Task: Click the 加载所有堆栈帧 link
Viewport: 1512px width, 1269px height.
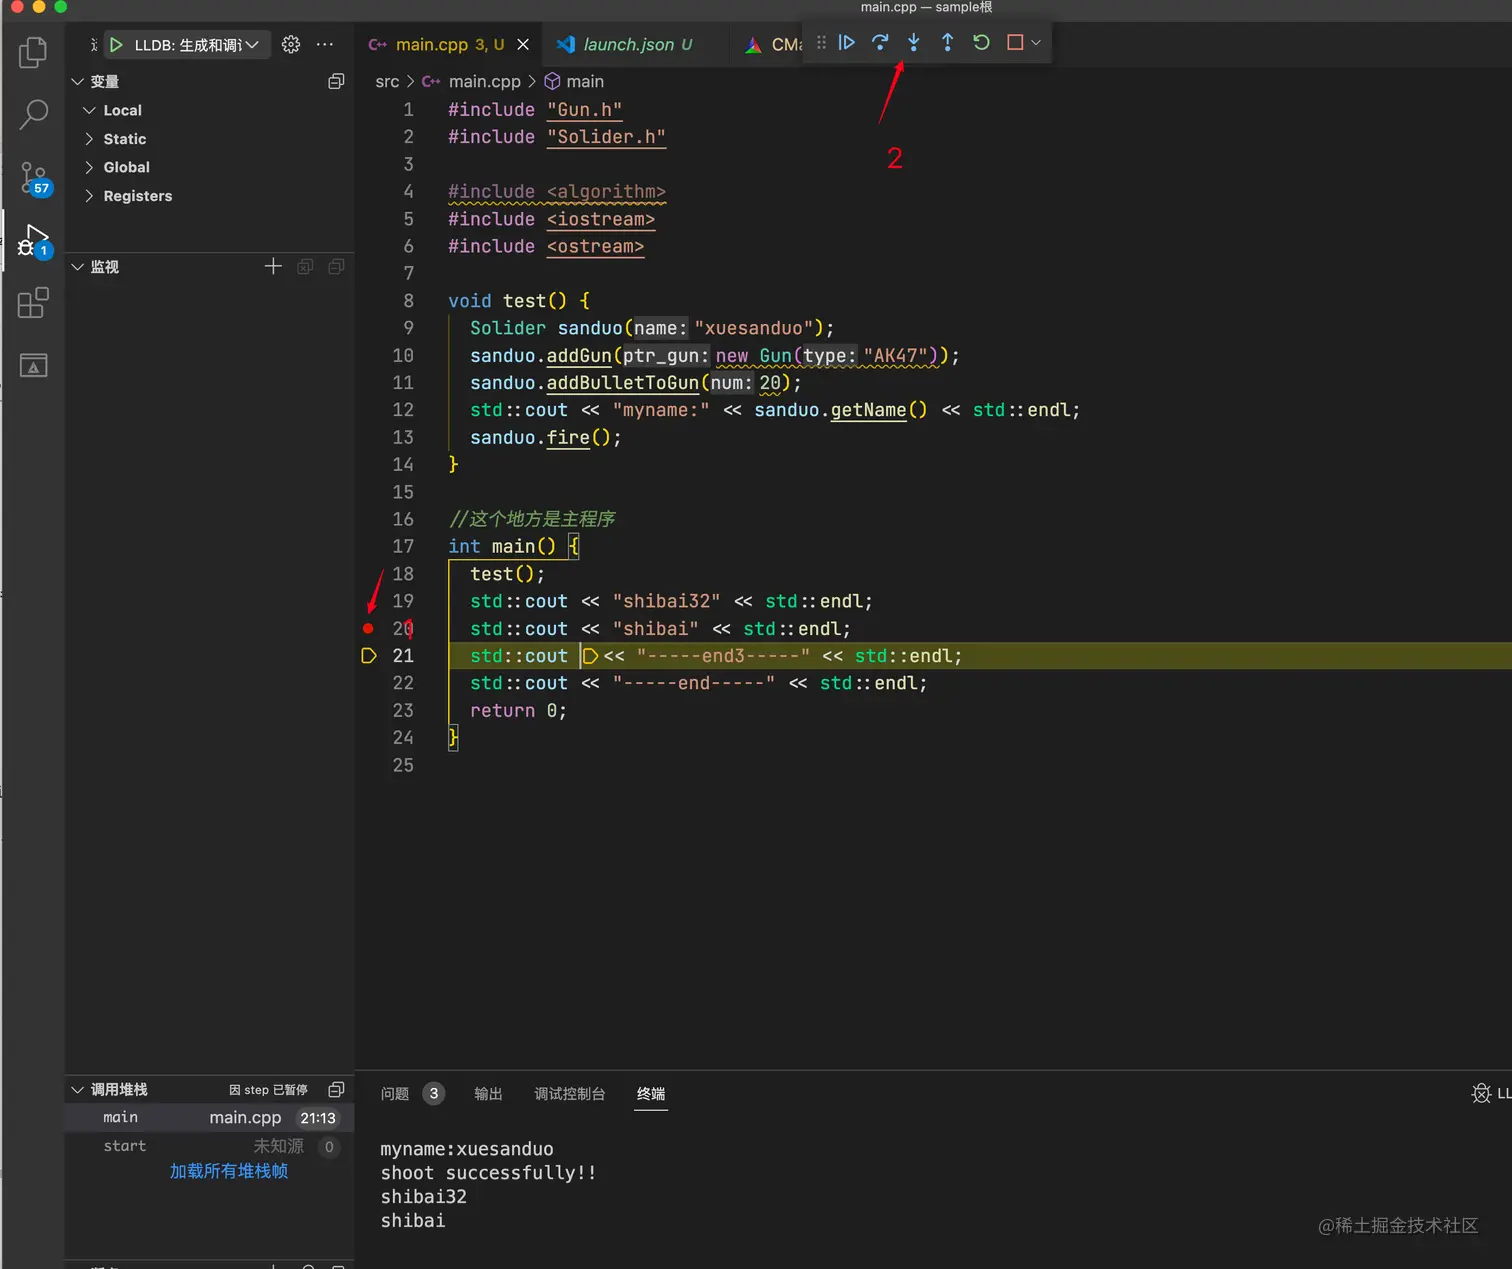Action: pyautogui.click(x=229, y=1171)
